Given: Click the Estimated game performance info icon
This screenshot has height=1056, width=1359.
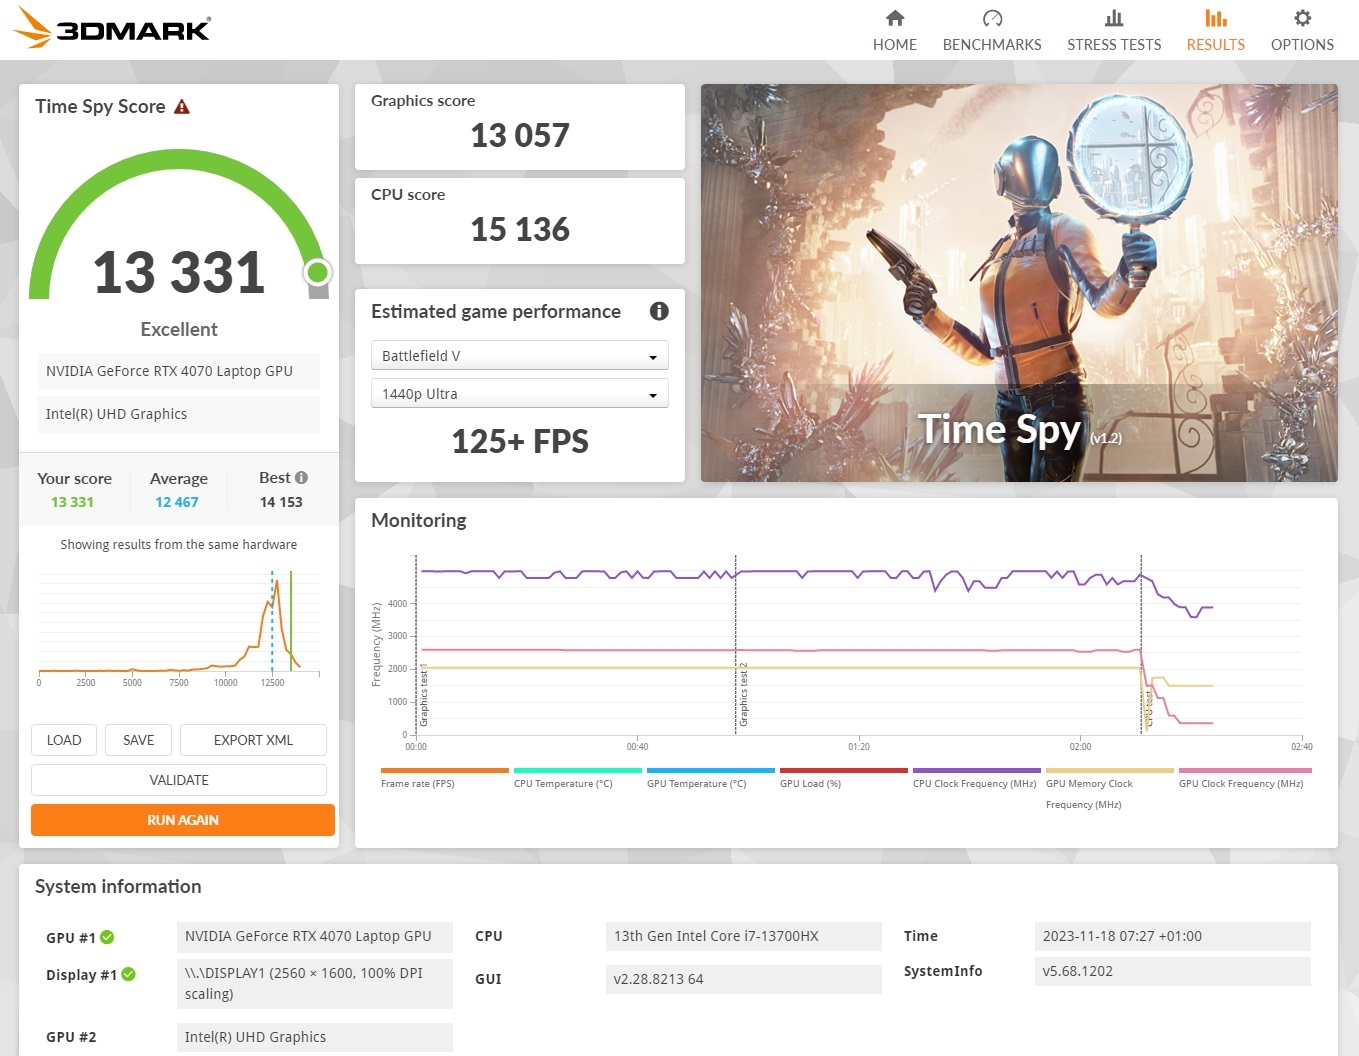Looking at the screenshot, I should click(x=658, y=311).
